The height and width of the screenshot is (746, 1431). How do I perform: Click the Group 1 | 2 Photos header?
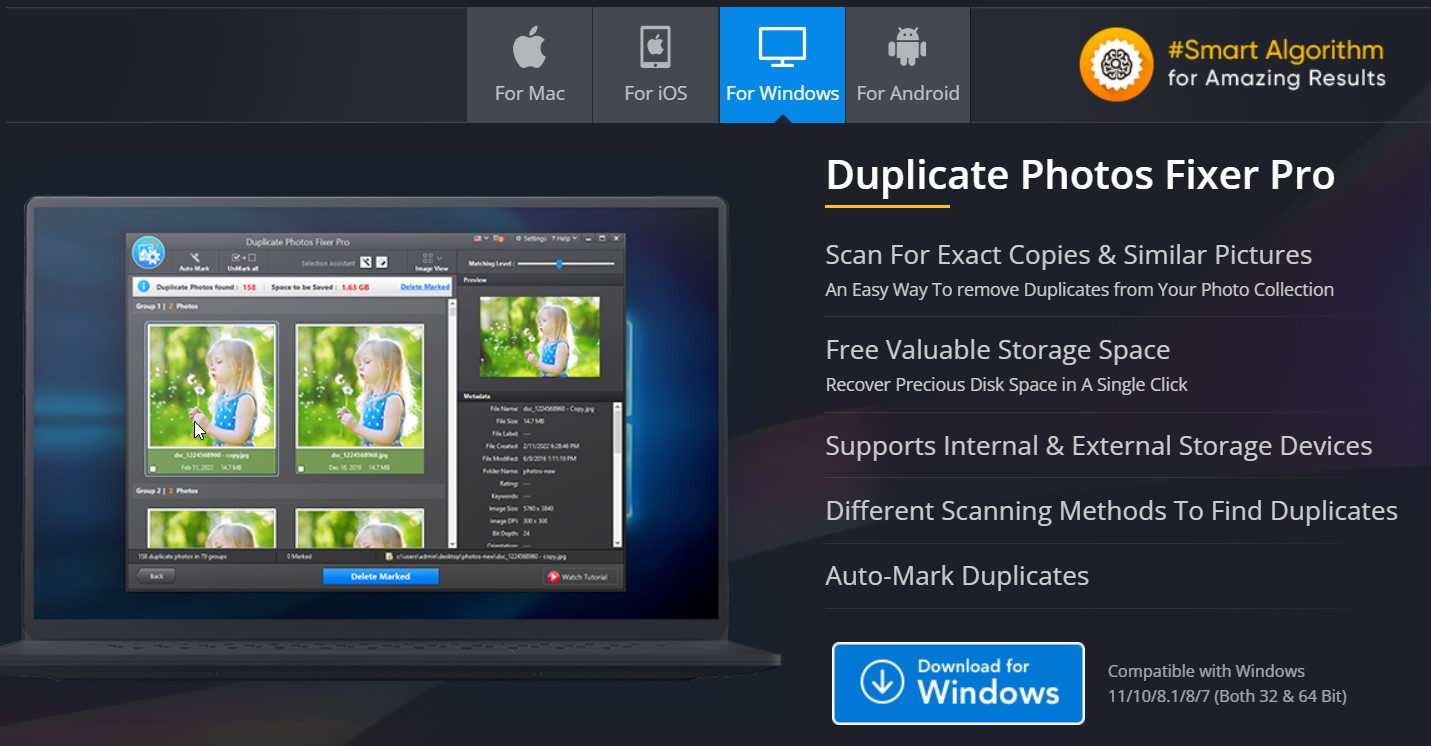point(167,306)
